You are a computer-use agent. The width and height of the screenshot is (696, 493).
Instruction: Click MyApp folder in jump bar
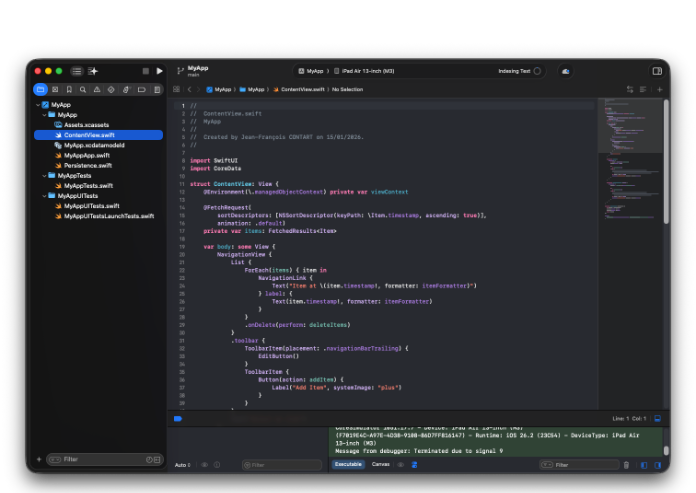(252, 89)
